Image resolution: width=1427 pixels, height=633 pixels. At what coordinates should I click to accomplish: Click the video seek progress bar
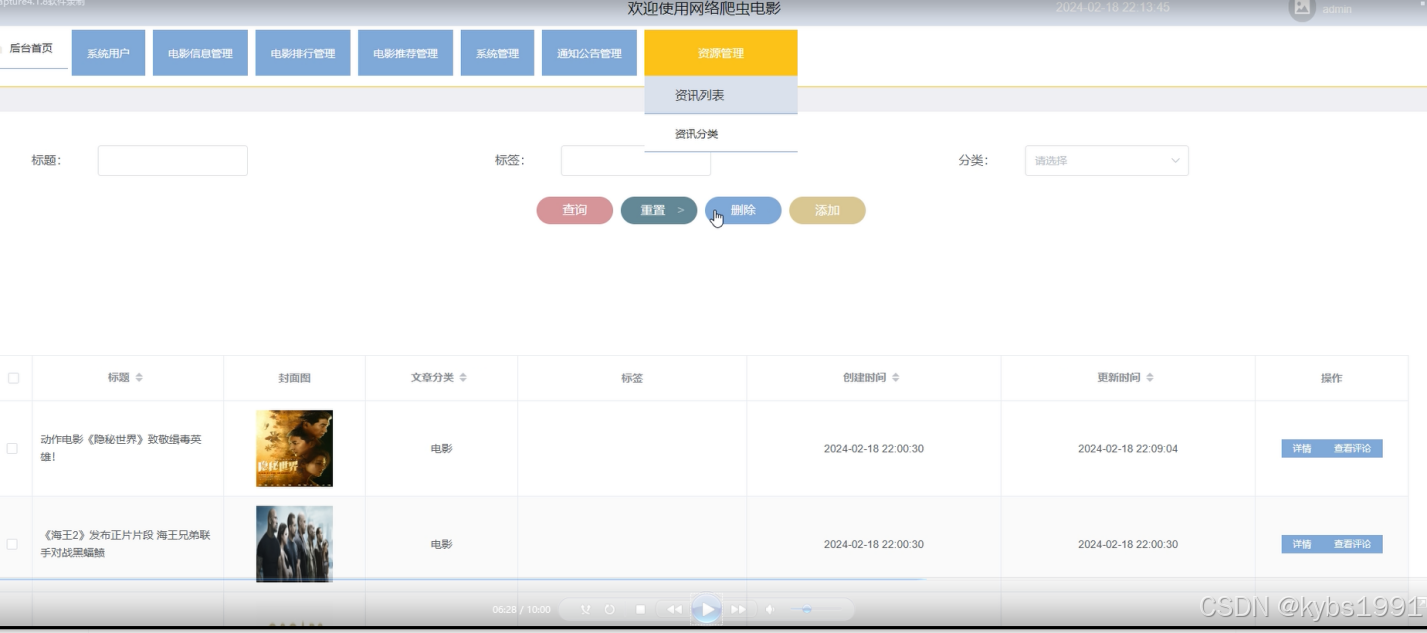click(462, 579)
